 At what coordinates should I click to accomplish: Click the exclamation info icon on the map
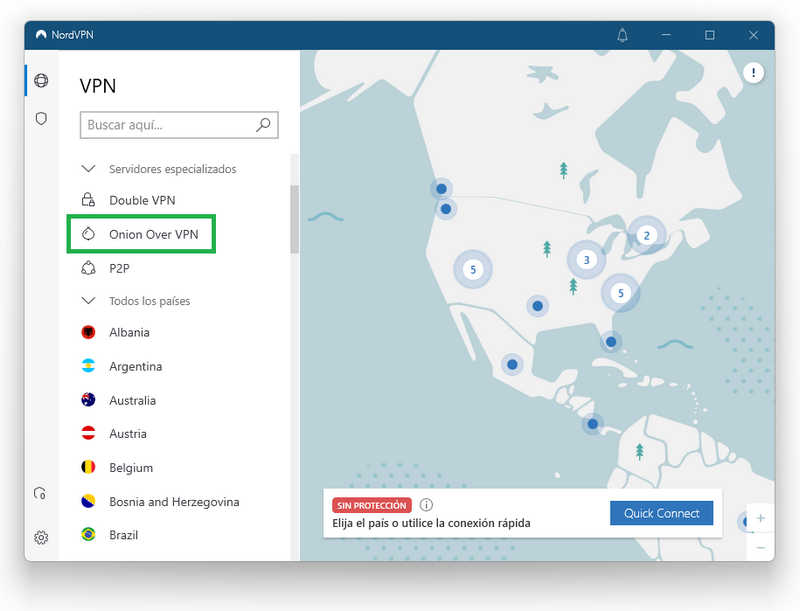pos(753,72)
